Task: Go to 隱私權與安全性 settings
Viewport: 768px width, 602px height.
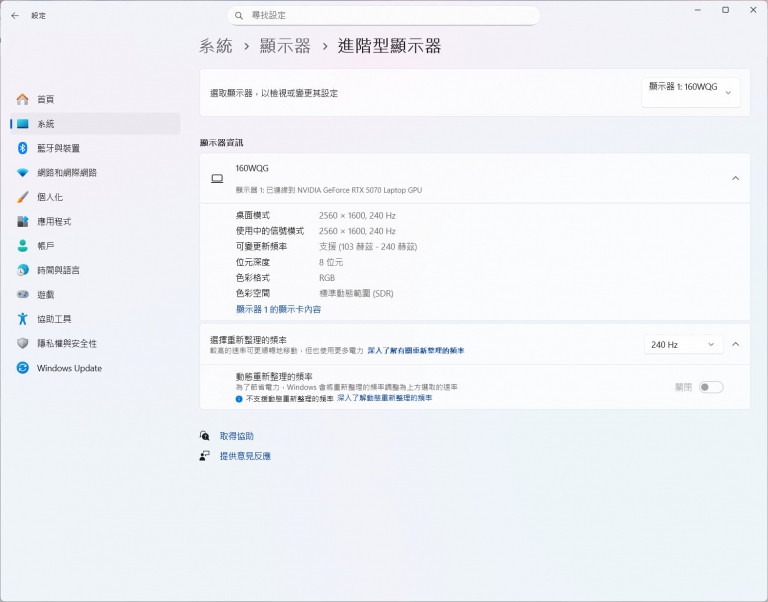Action: [x=66, y=343]
